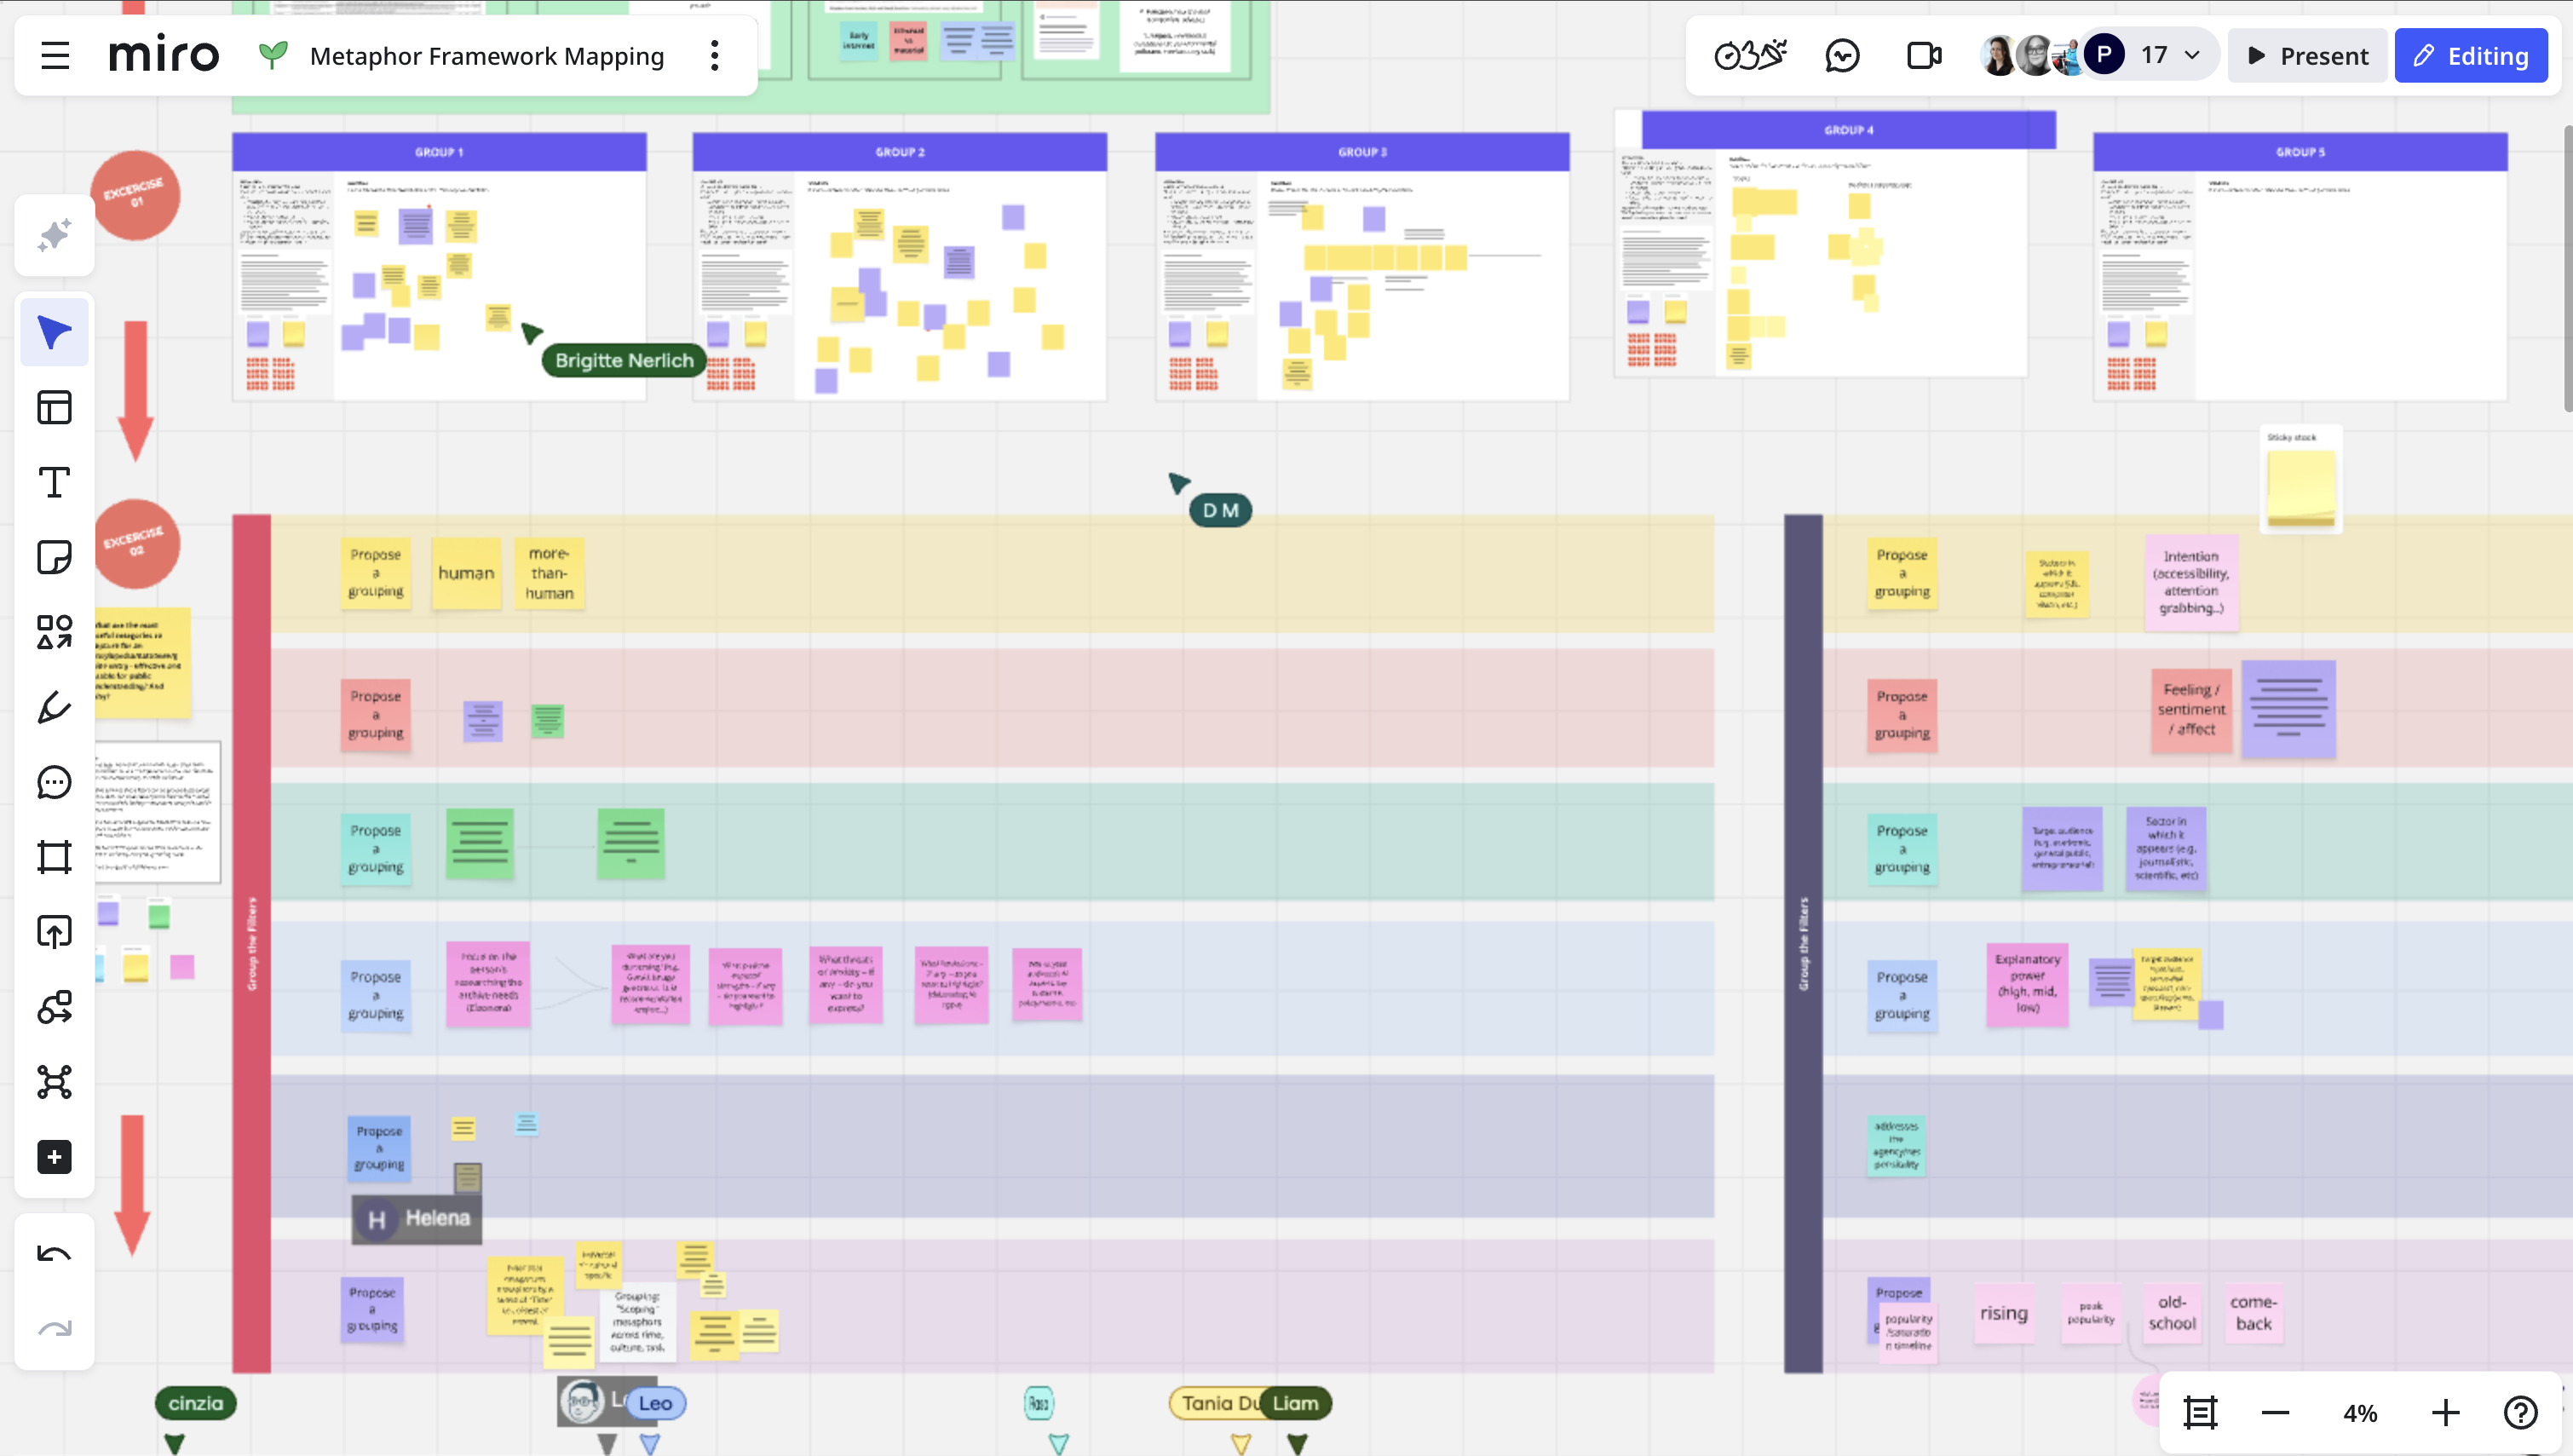Click the Present button
2573x1456 pixels.
point(2308,56)
